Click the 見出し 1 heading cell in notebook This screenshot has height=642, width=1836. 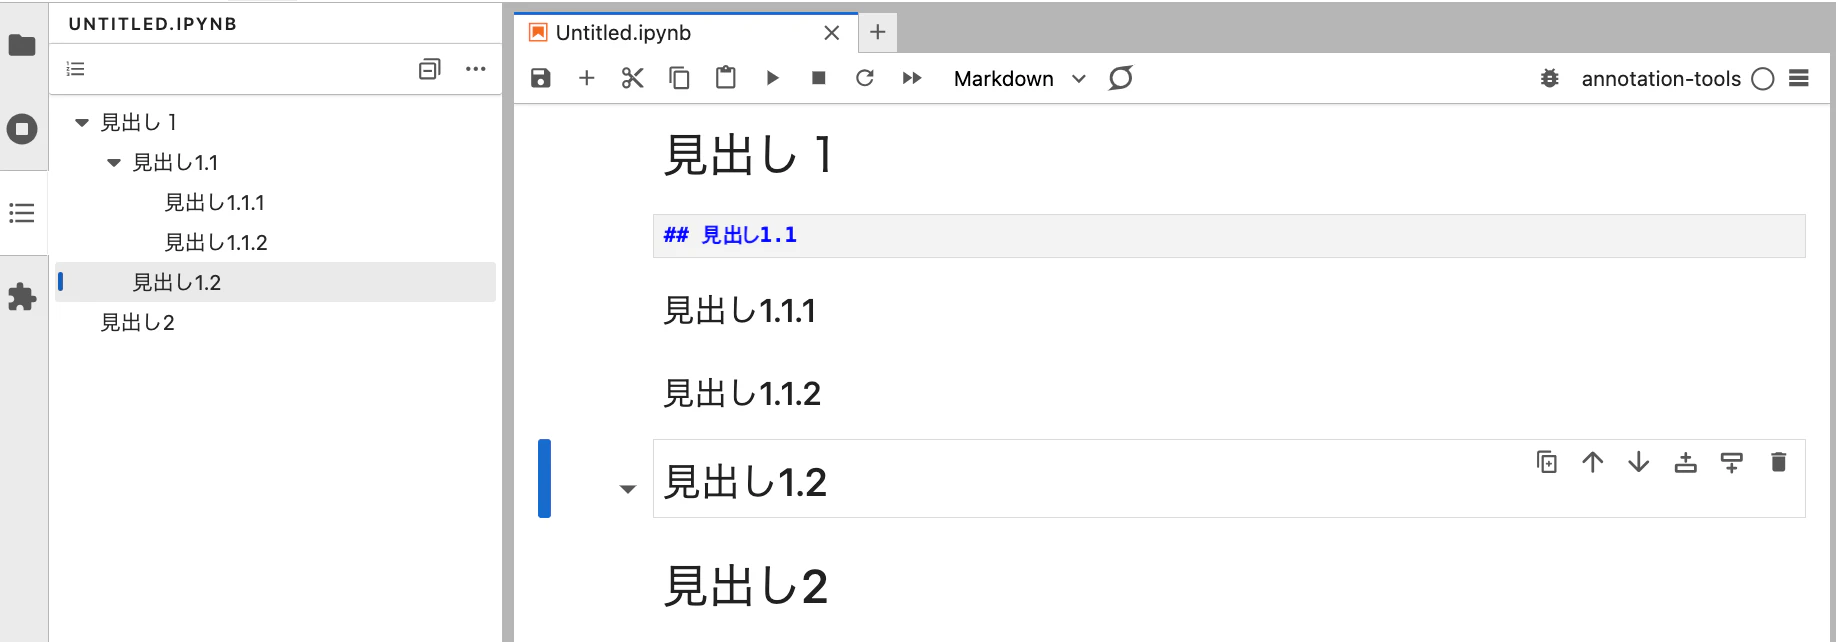coord(748,156)
